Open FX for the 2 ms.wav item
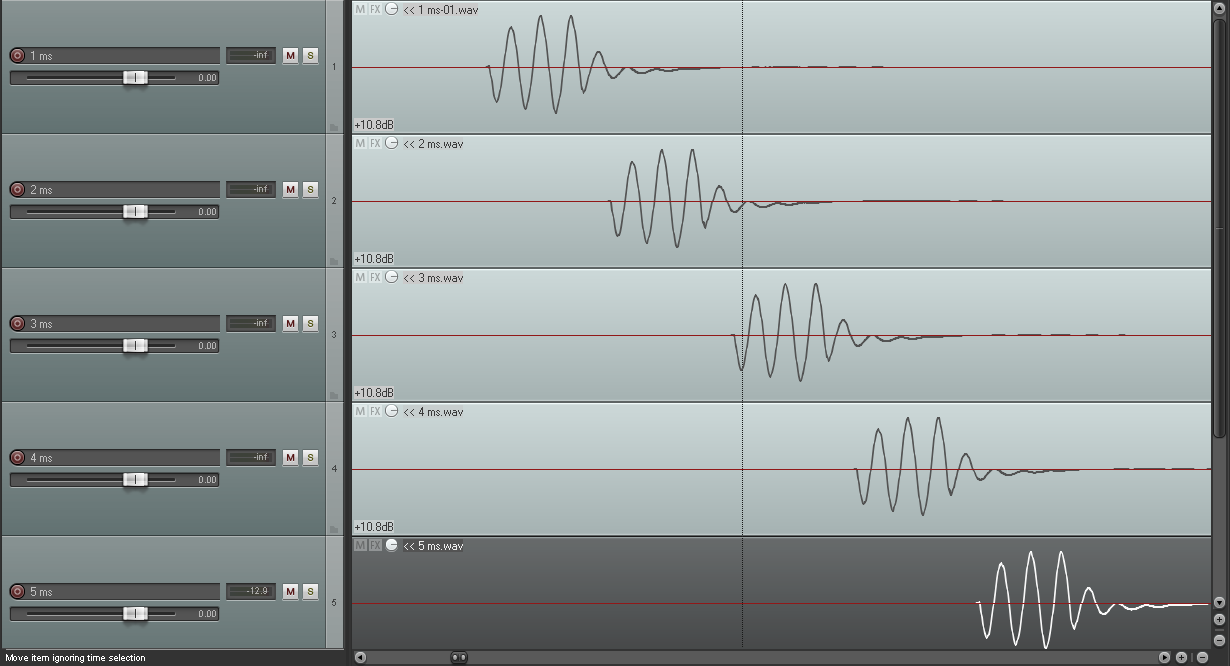This screenshot has width=1230, height=666. pyautogui.click(x=375, y=144)
